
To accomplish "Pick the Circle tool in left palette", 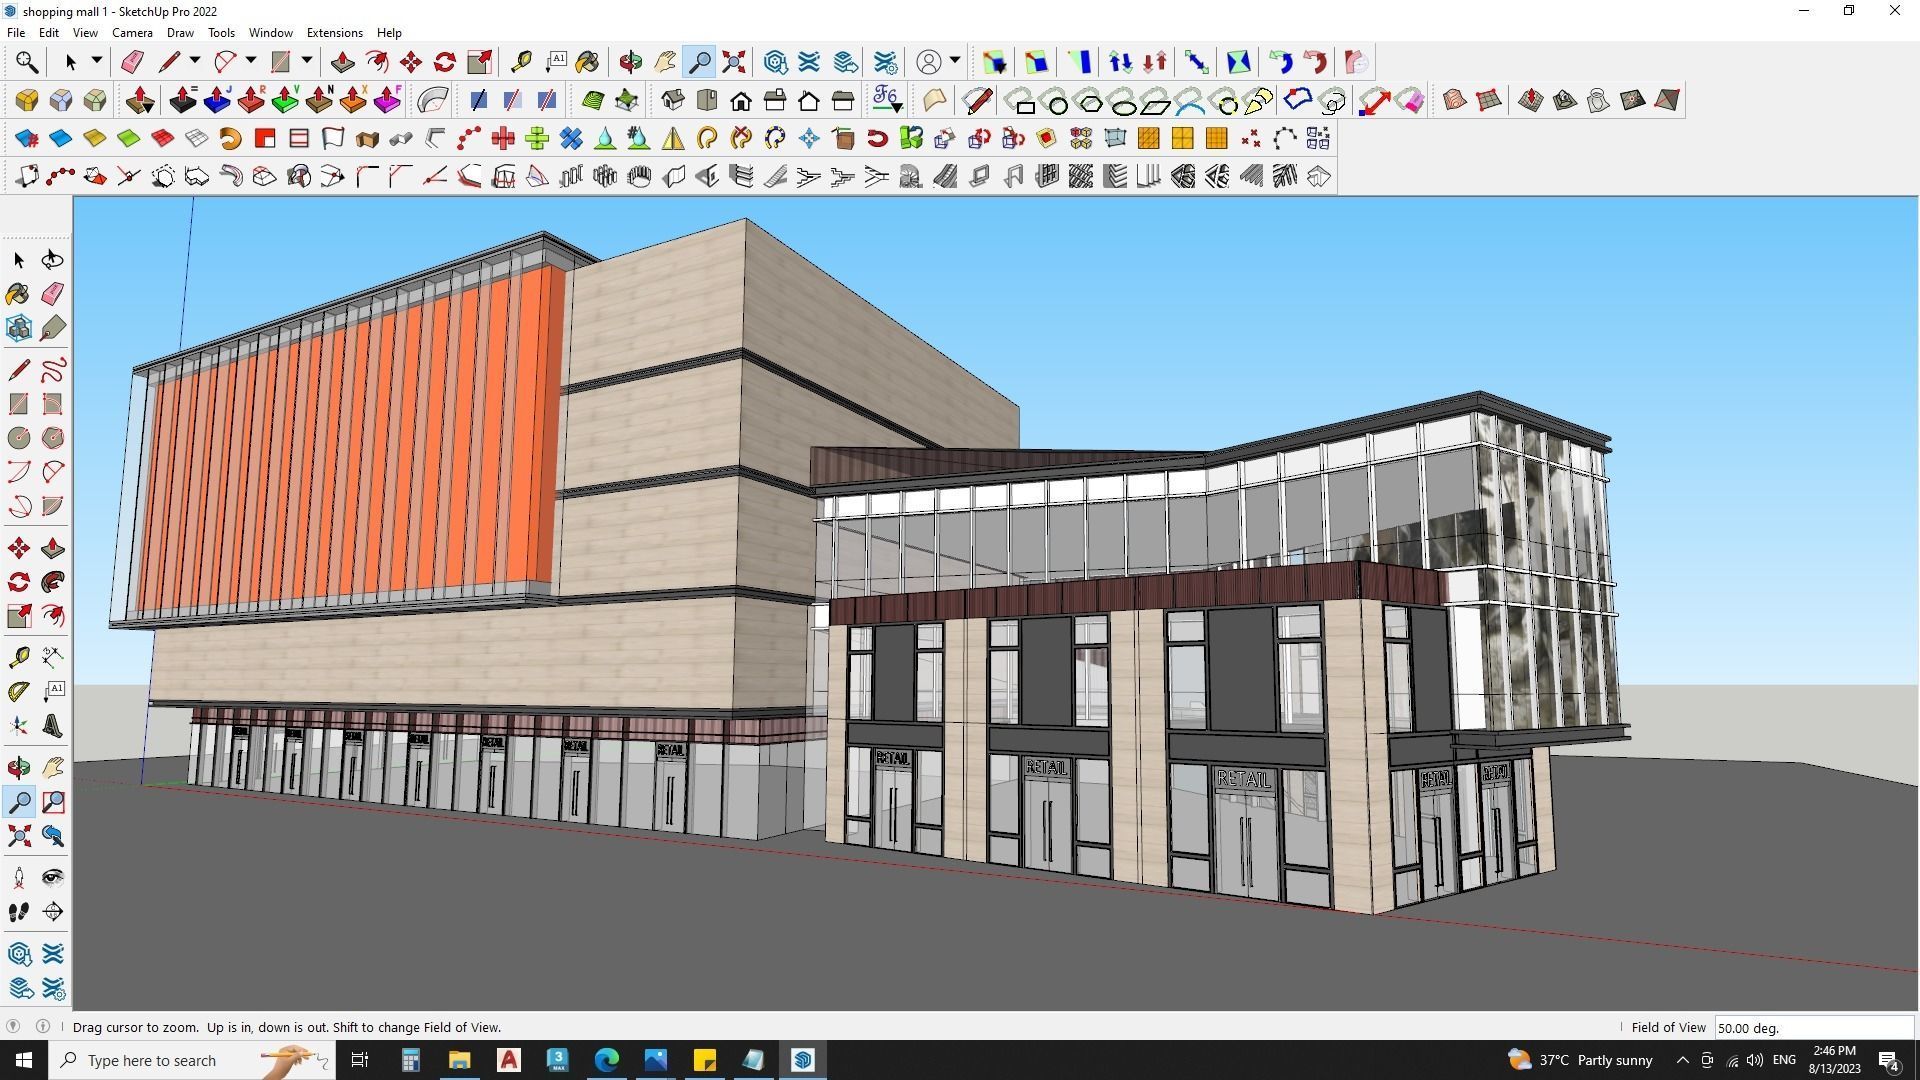I will (x=19, y=438).
